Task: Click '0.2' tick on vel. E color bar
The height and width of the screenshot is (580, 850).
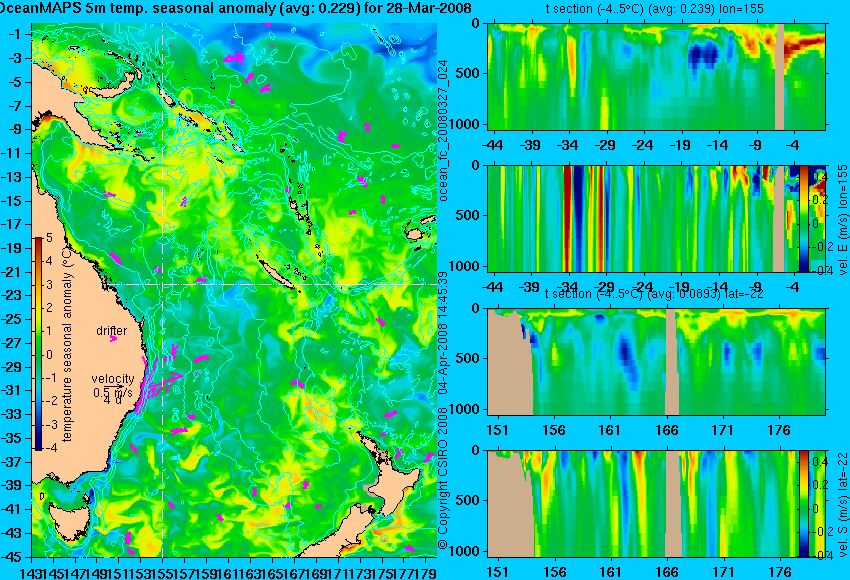Action: pos(819,199)
